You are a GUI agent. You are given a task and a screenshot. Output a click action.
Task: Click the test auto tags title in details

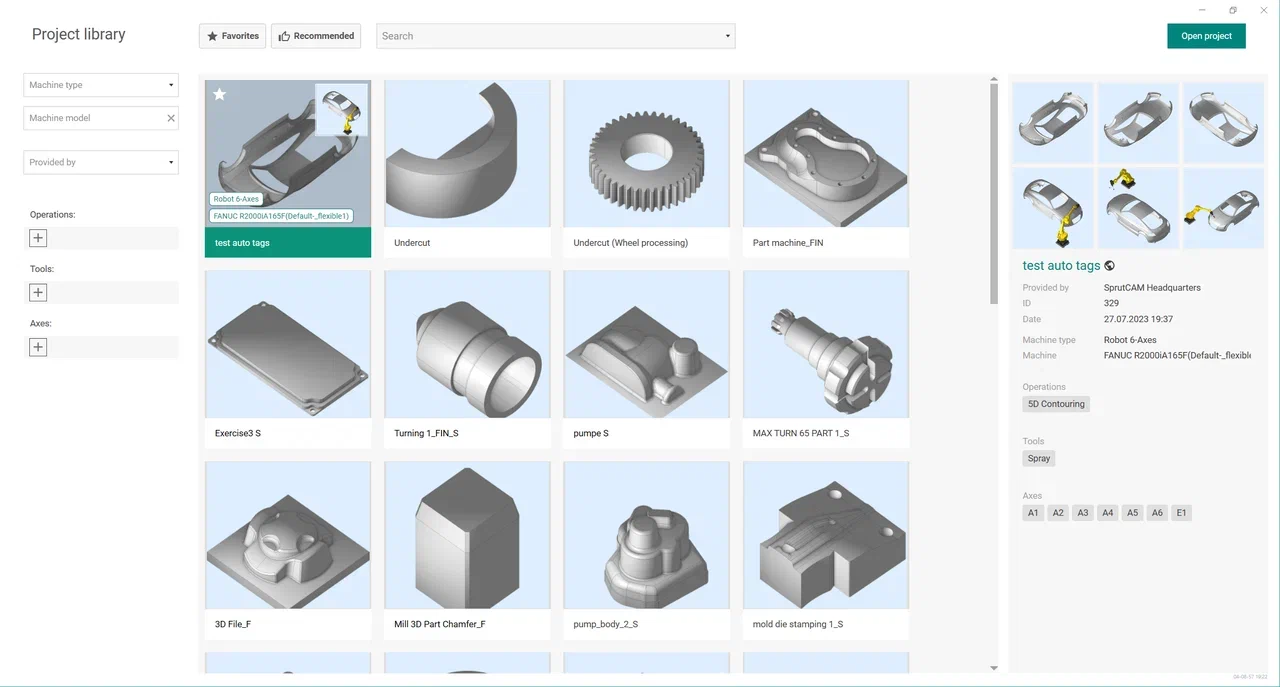pyautogui.click(x=1061, y=266)
